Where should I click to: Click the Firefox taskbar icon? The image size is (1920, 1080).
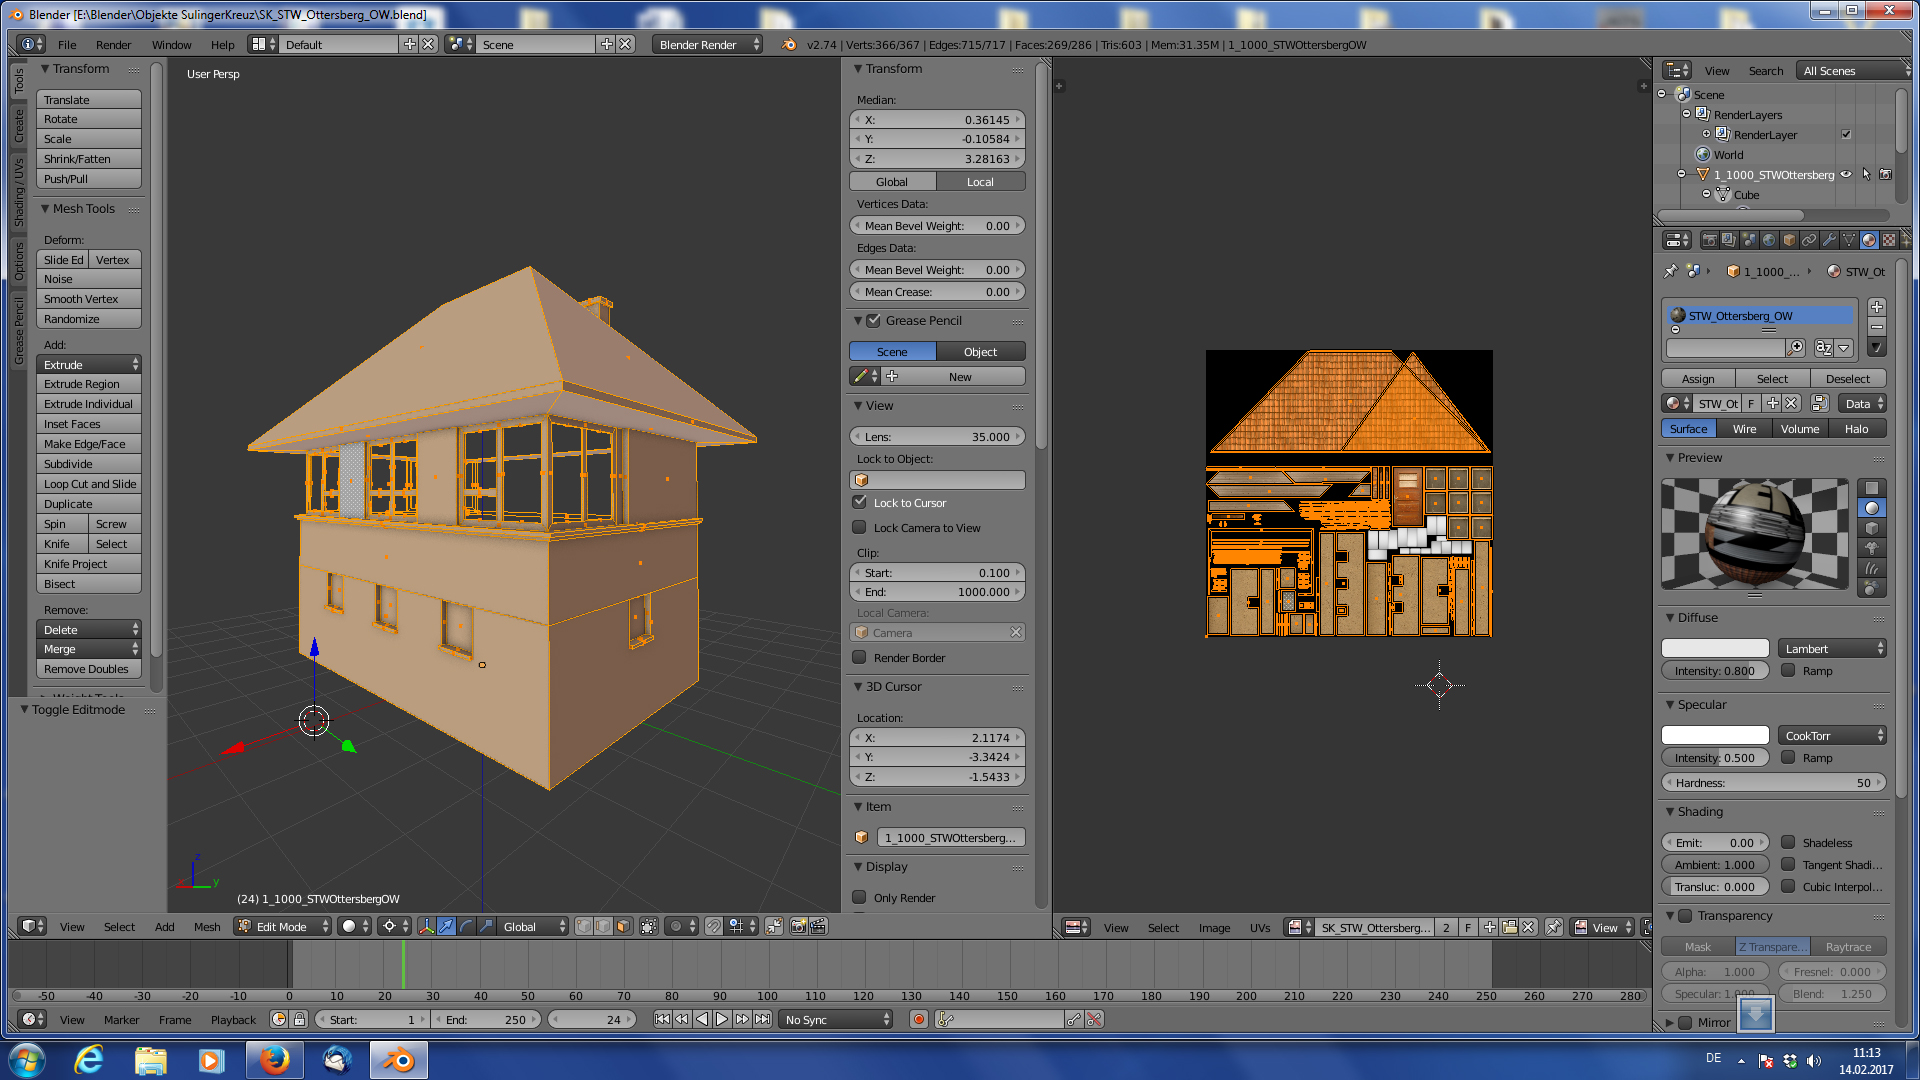(274, 1060)
